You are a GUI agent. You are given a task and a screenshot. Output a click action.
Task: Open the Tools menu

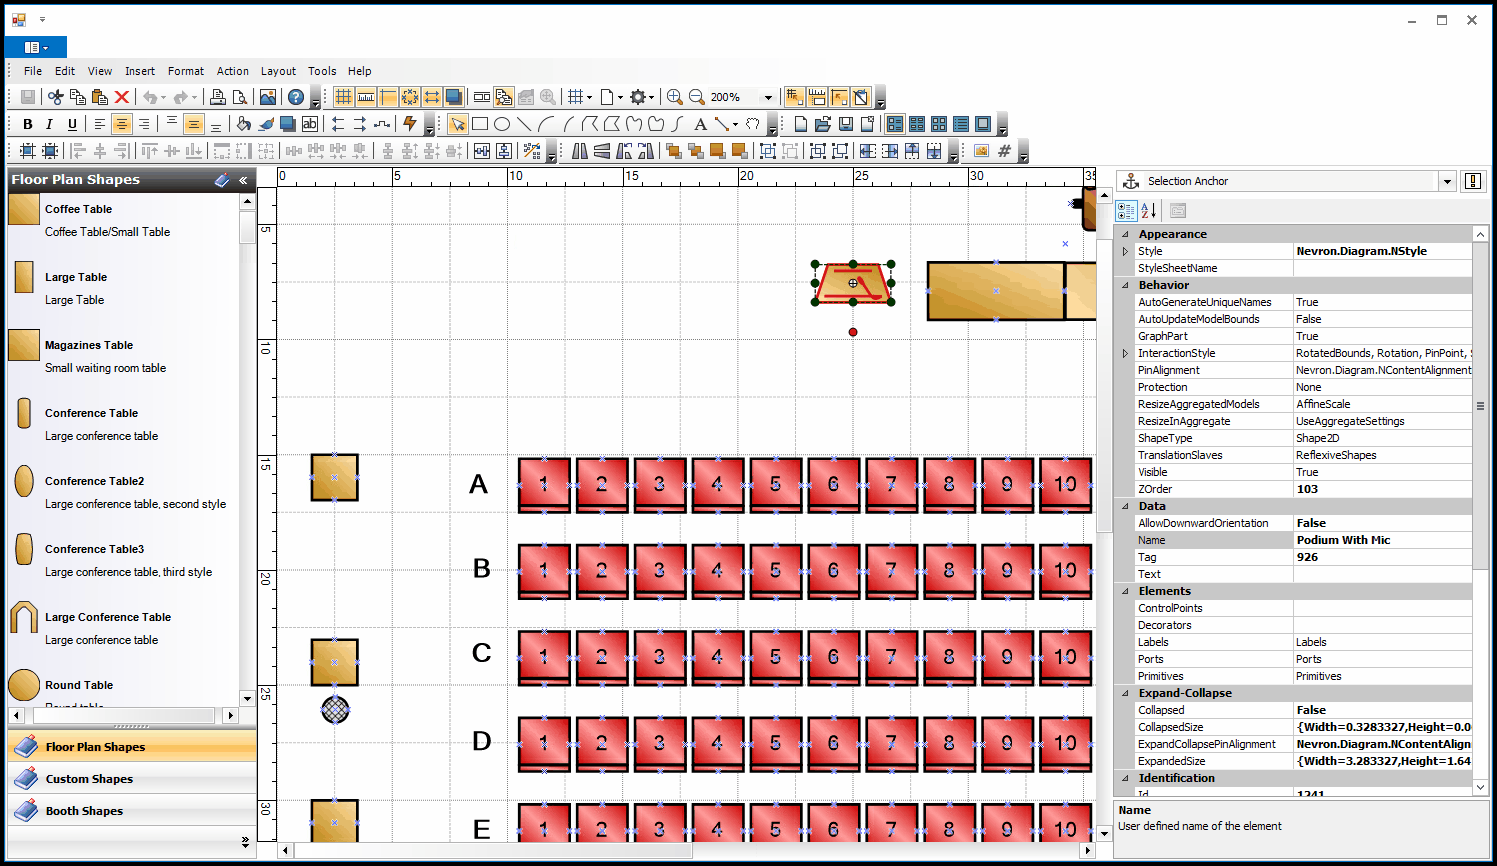tap(322, 71)
